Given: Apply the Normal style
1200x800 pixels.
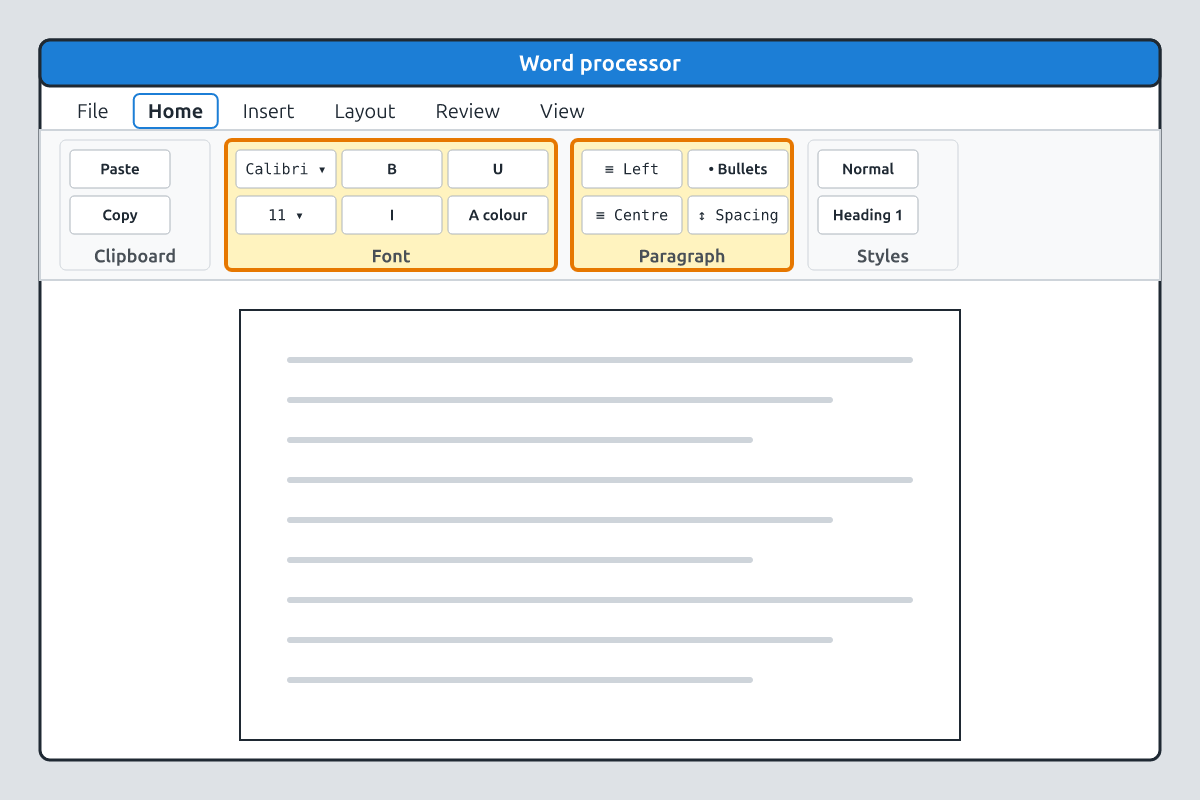Looking at the screenshot, I should pos(868,169).
